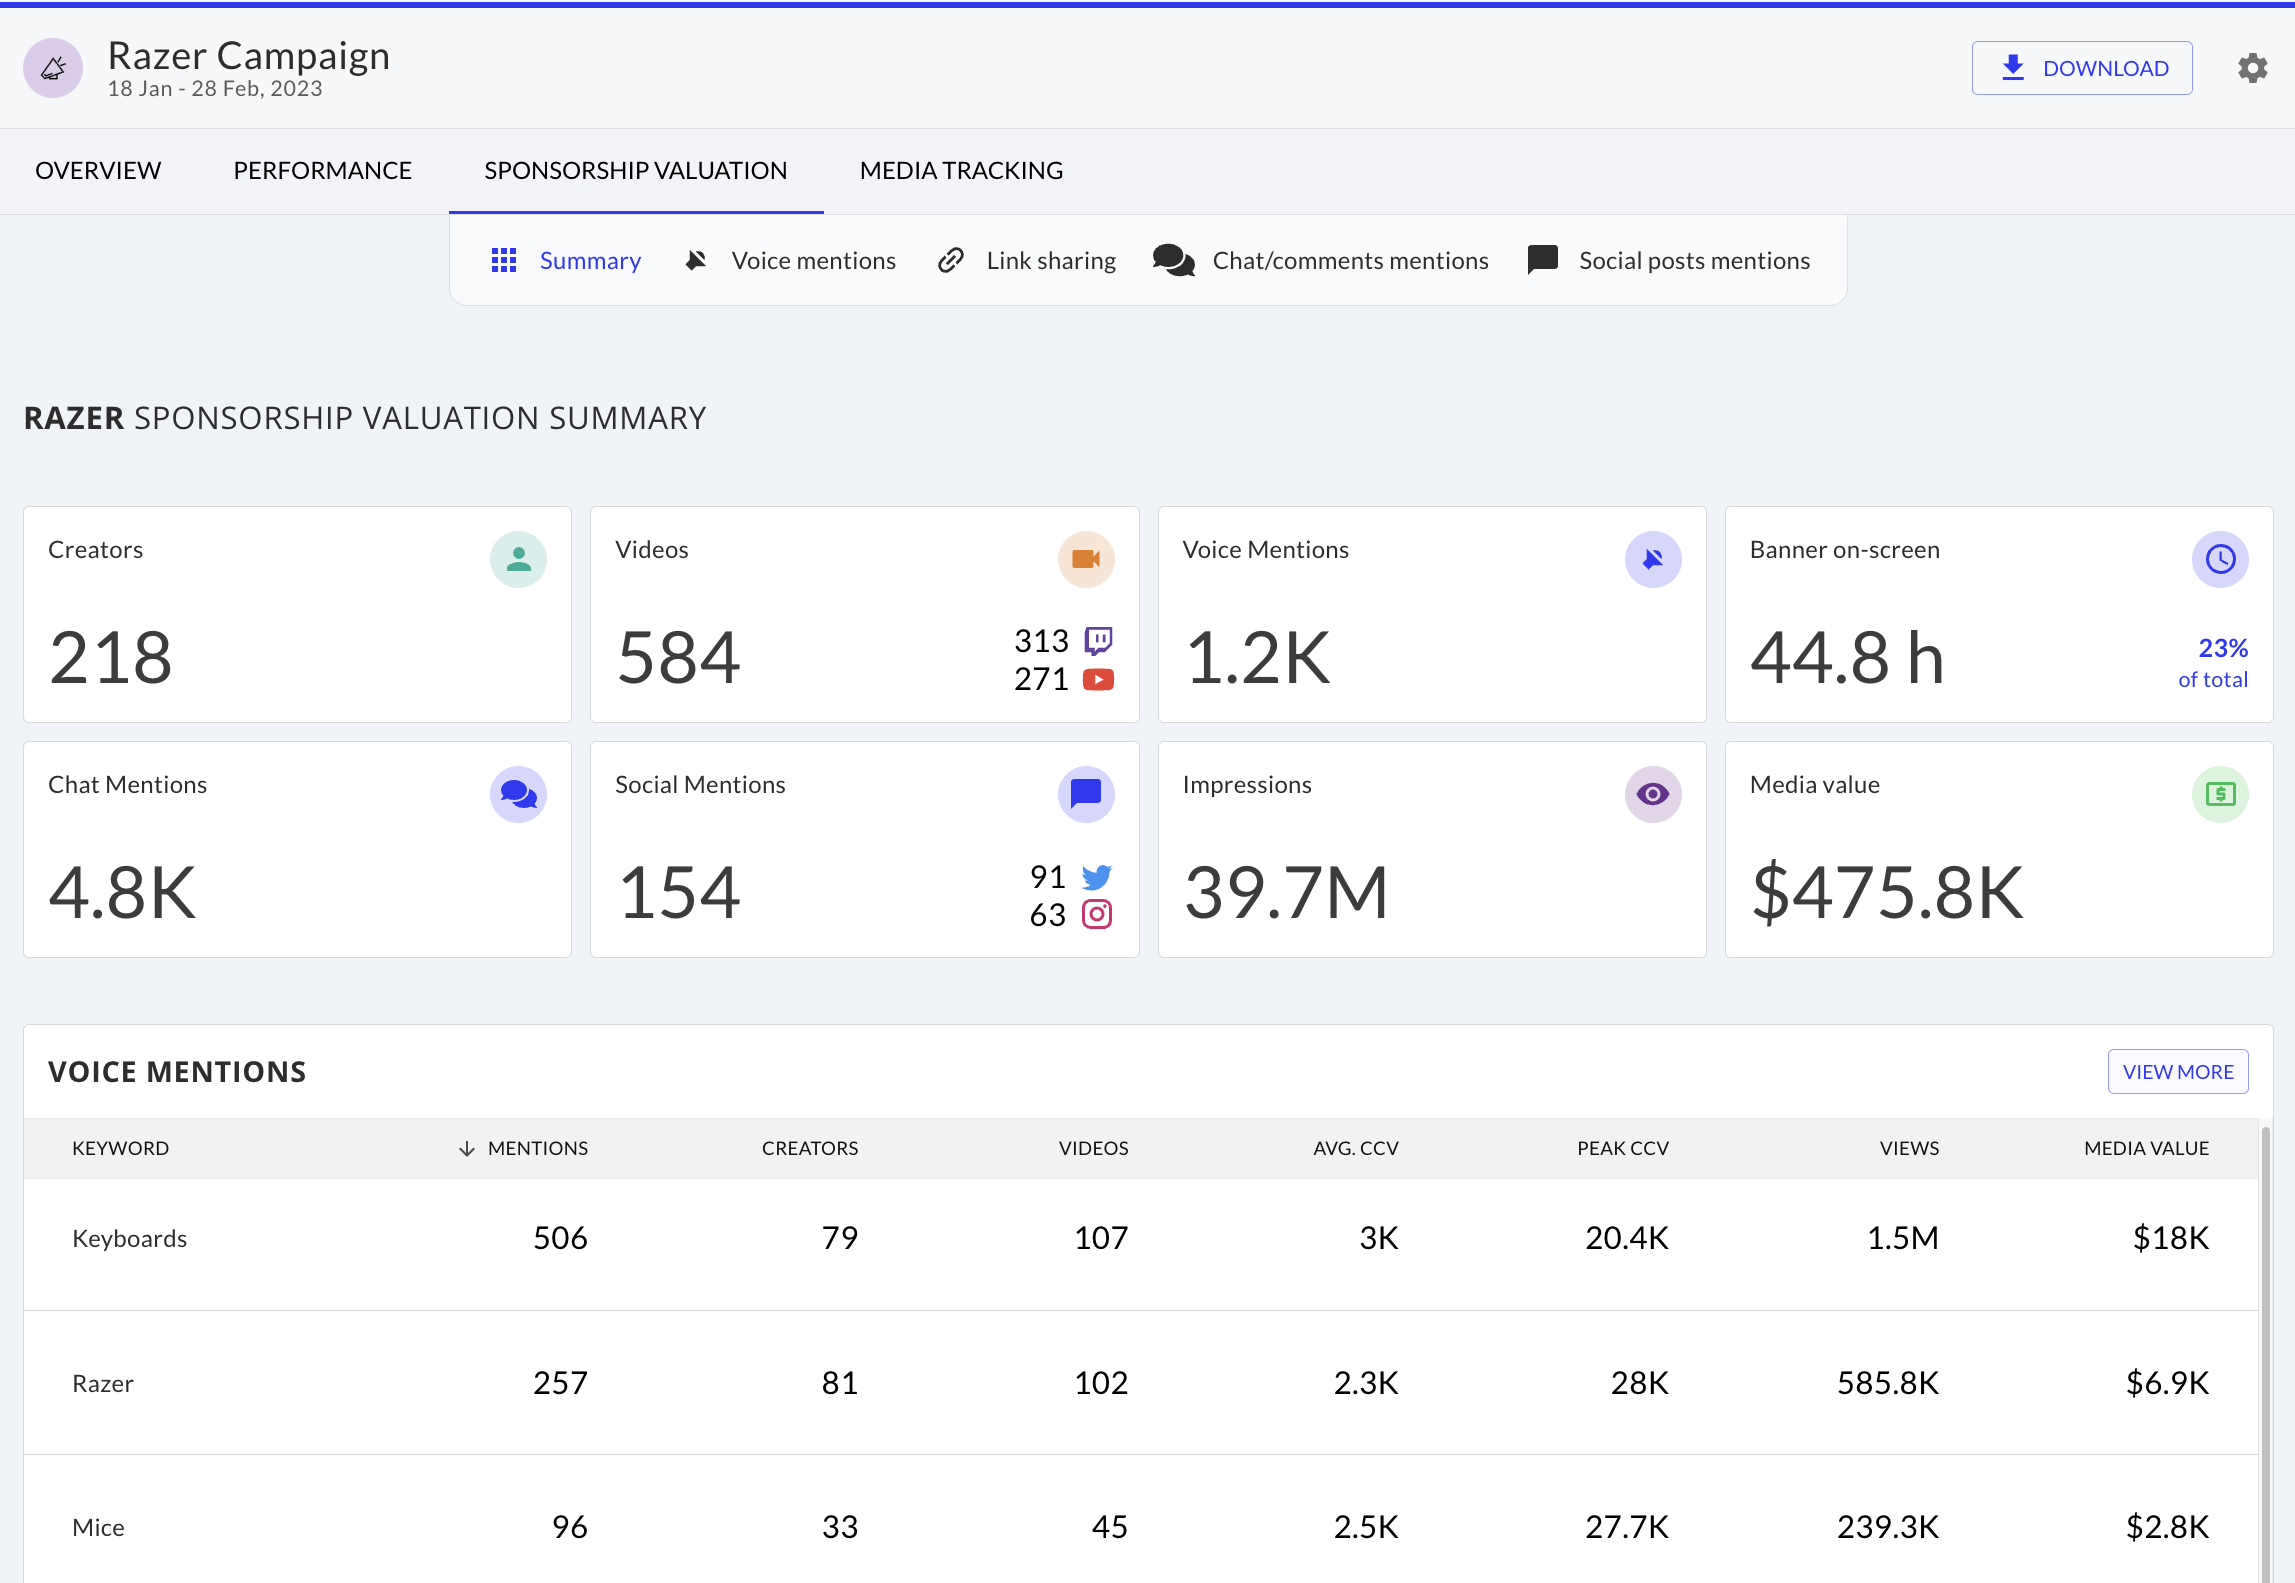The width and height of the screenshot is (2295, 1583).
Task: Click the Twitch icon beside 313
Action: (x=1098, y=640)
